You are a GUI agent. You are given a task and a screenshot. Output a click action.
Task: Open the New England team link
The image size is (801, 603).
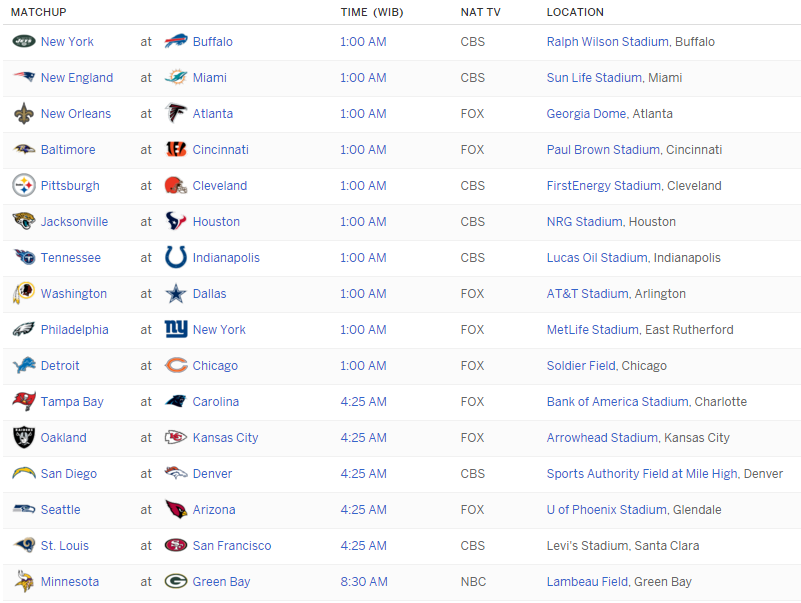[77, 78]
